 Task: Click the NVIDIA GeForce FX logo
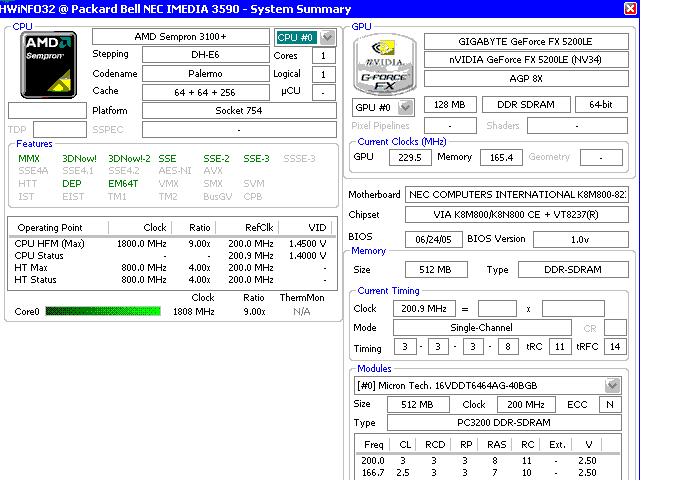385,65
